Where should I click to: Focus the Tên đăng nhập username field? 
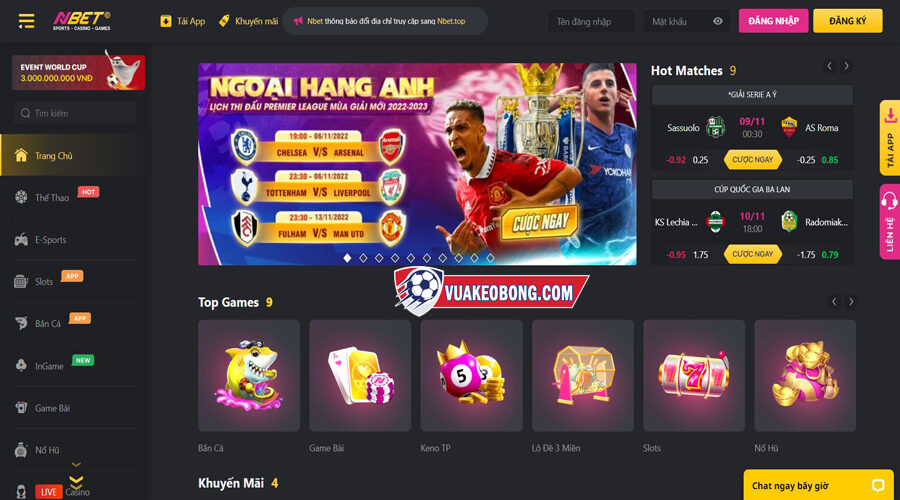click(591, 21)
